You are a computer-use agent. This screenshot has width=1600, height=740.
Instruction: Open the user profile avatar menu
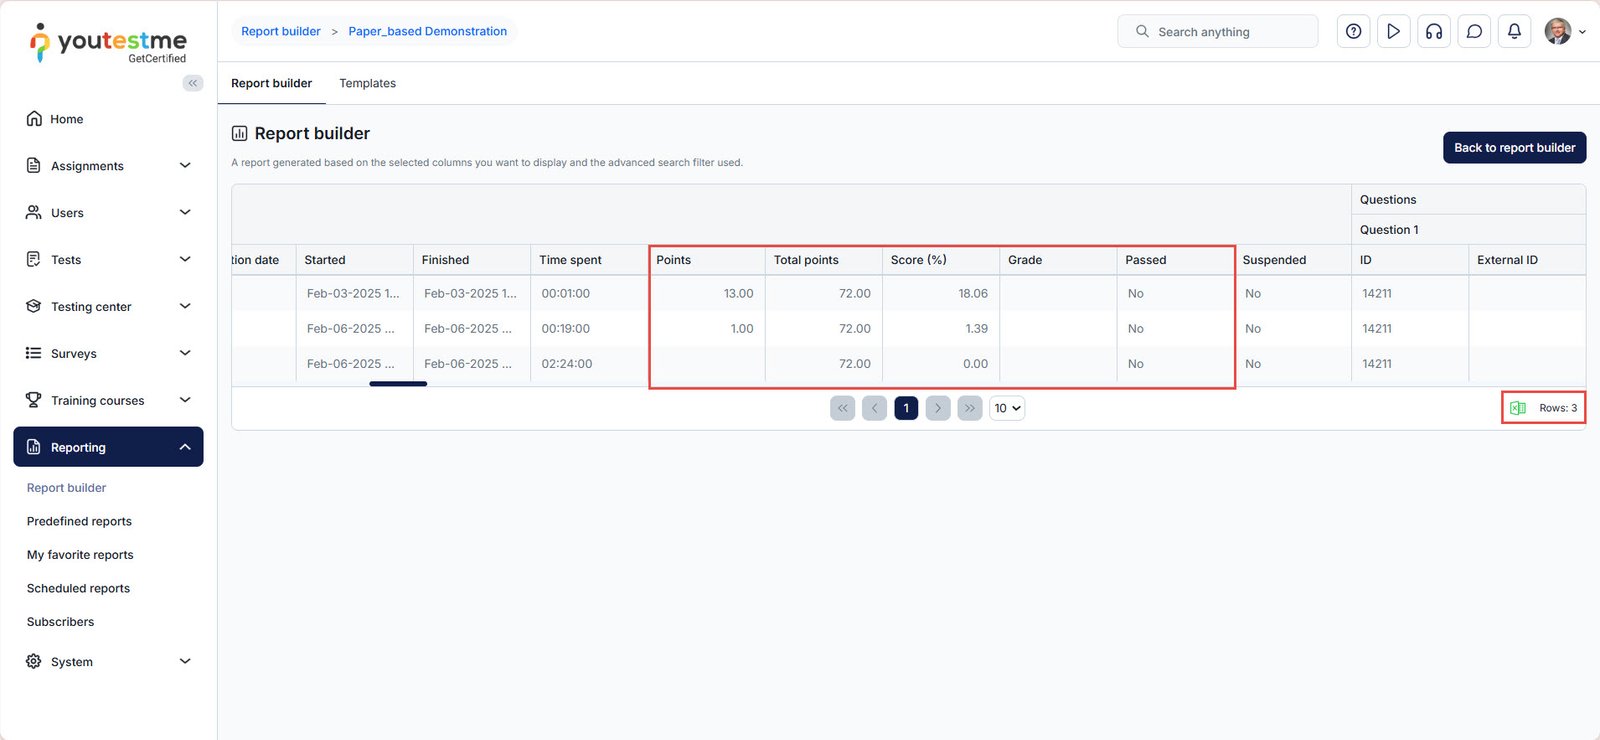pos(1558,32)
